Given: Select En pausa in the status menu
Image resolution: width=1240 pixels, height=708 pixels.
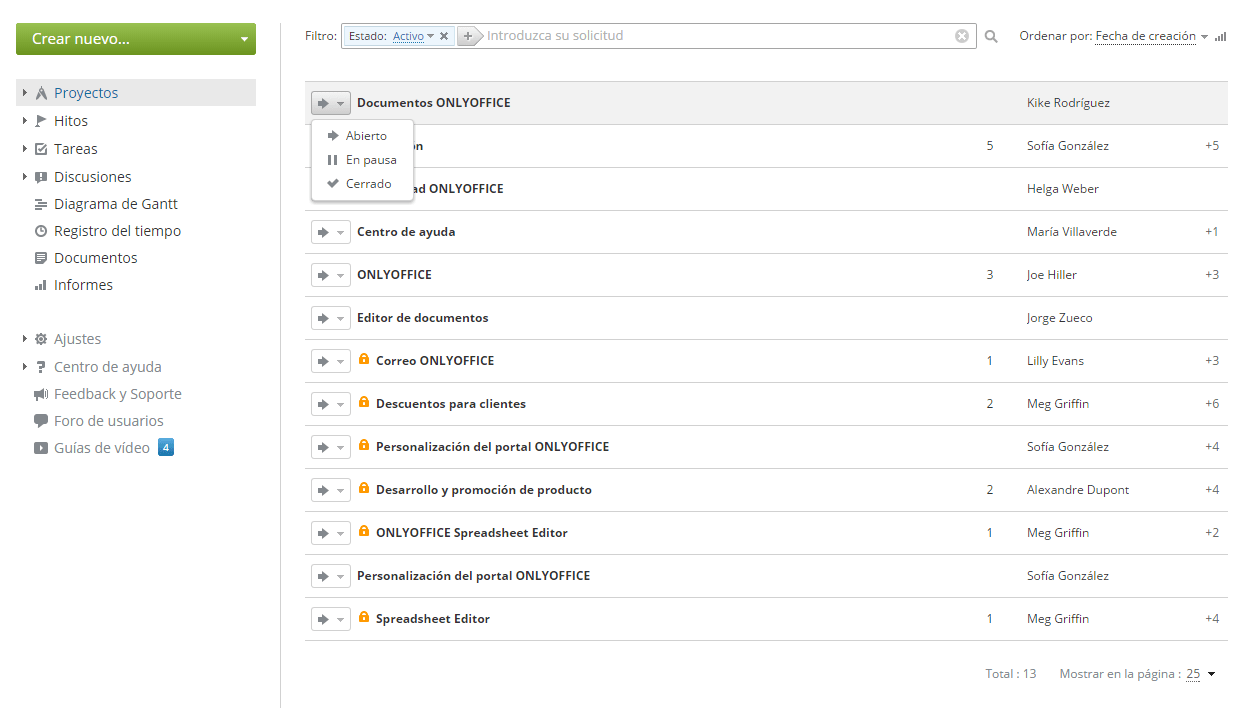Looking at the screenshot, I should tap(362, 160).
